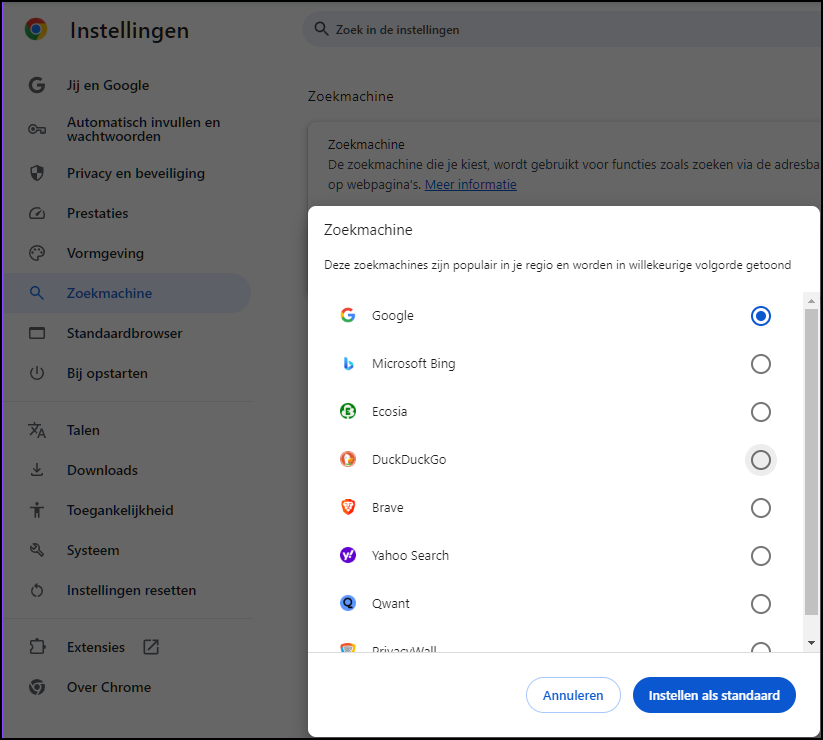Click the blue Qwant logo
The image size is (823, 740).
pyautogui.click(x=348, y=603)
